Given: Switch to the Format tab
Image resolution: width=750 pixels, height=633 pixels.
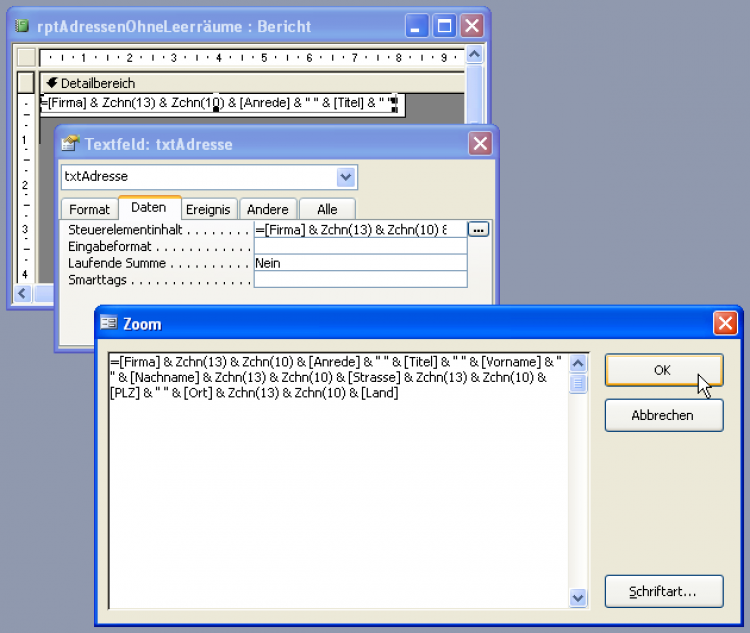Looking at the screenshot, I should 89,209.
